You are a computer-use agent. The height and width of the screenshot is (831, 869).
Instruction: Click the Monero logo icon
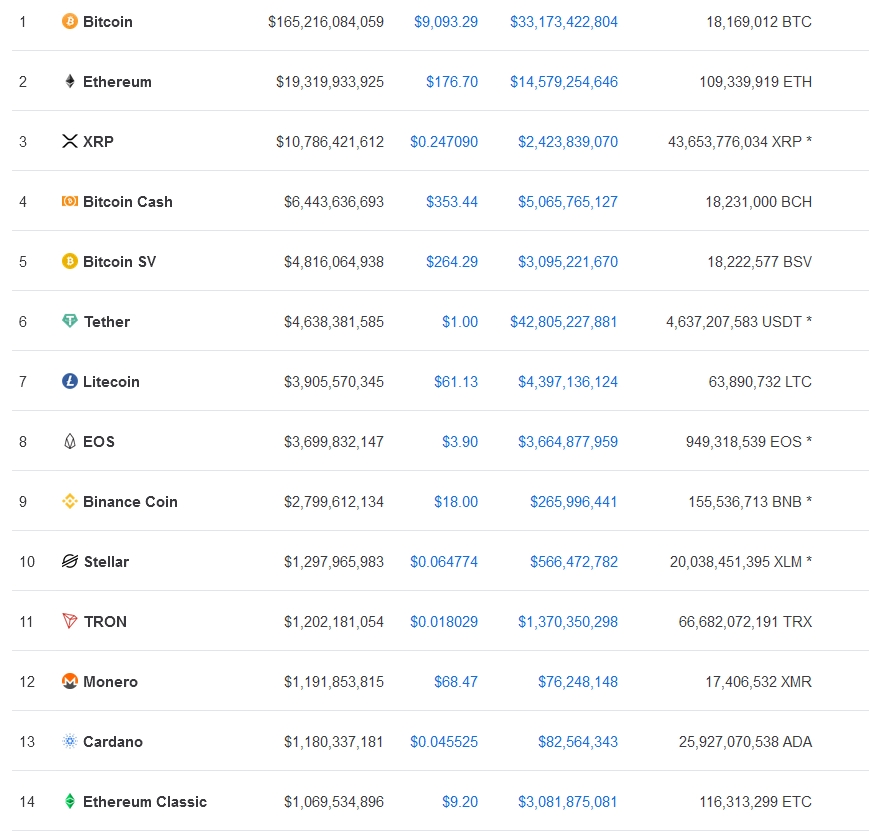coord(69,681)
